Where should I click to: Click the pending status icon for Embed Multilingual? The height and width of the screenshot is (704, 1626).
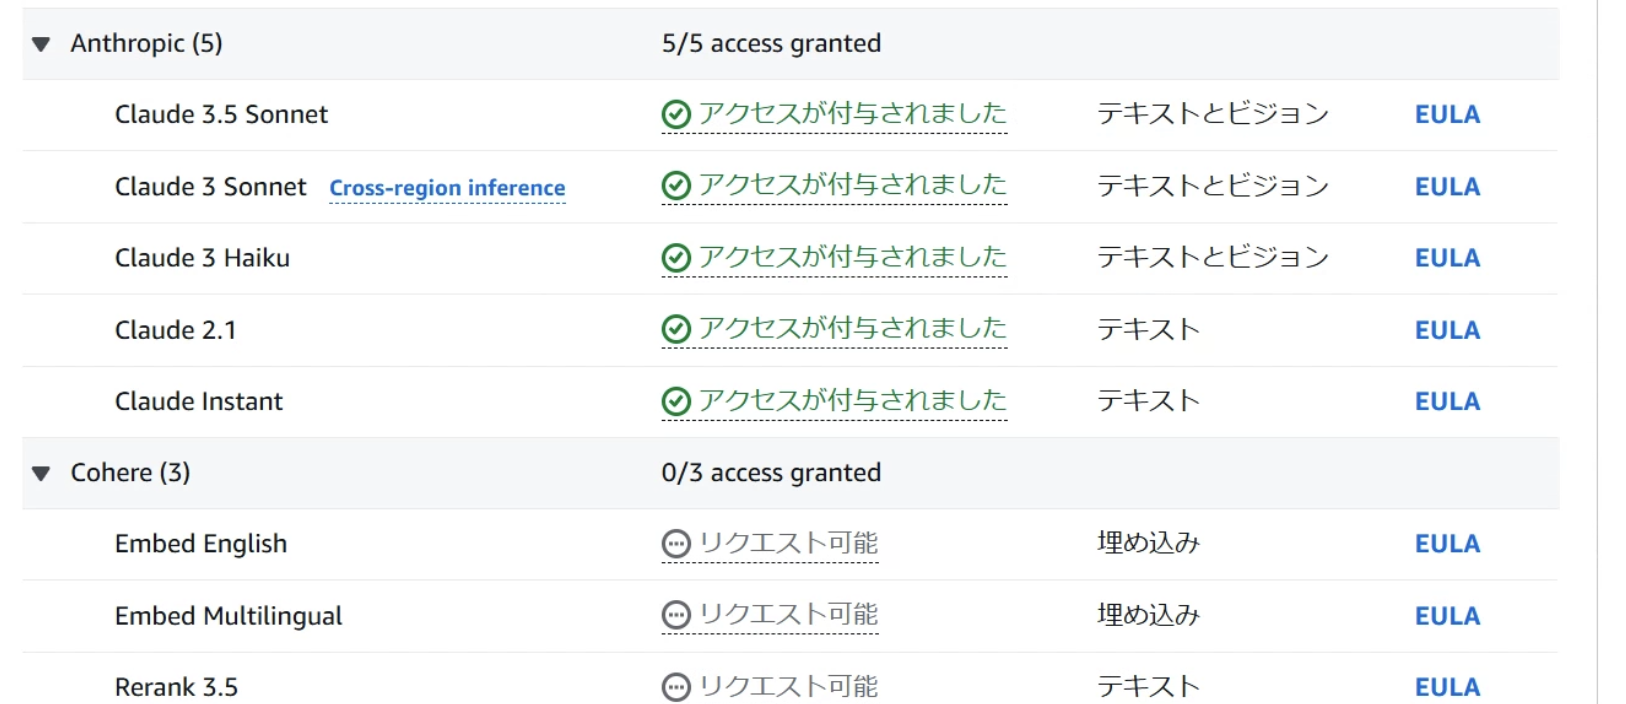[677, 615]
